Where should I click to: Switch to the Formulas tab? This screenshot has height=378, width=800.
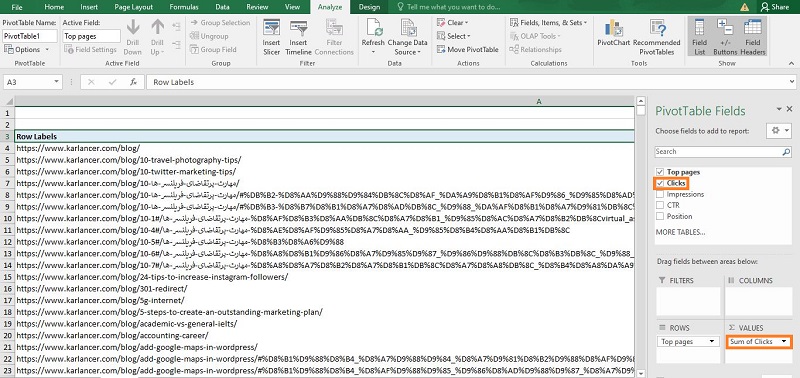[x=184, y=7]
